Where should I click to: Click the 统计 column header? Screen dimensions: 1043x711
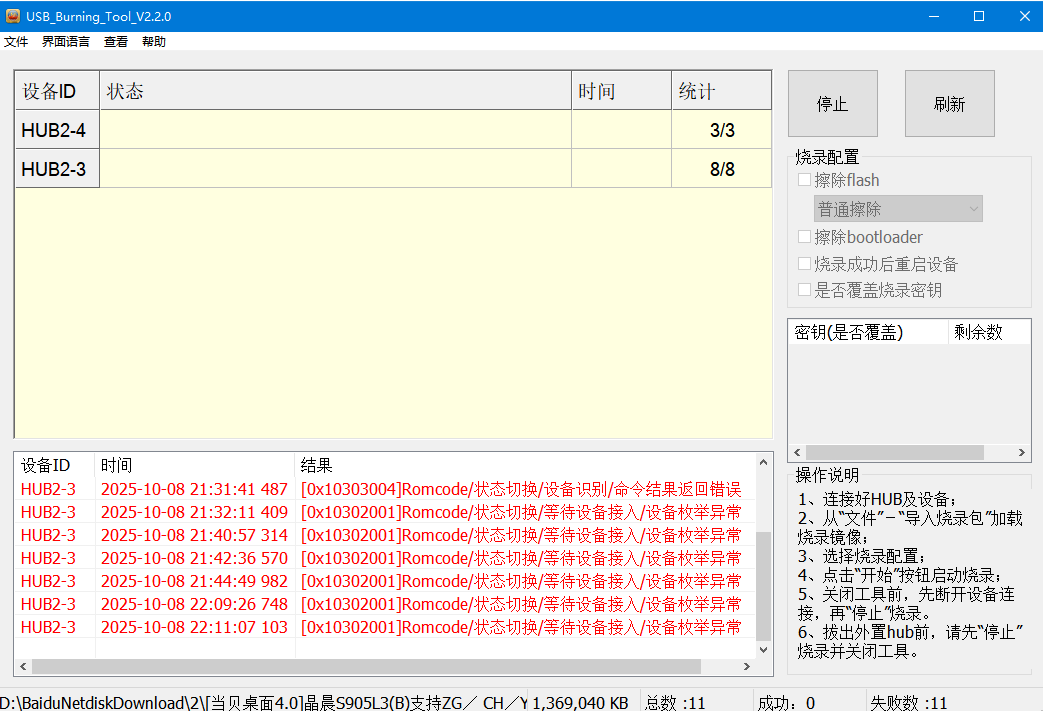click(x=720, y=91)
